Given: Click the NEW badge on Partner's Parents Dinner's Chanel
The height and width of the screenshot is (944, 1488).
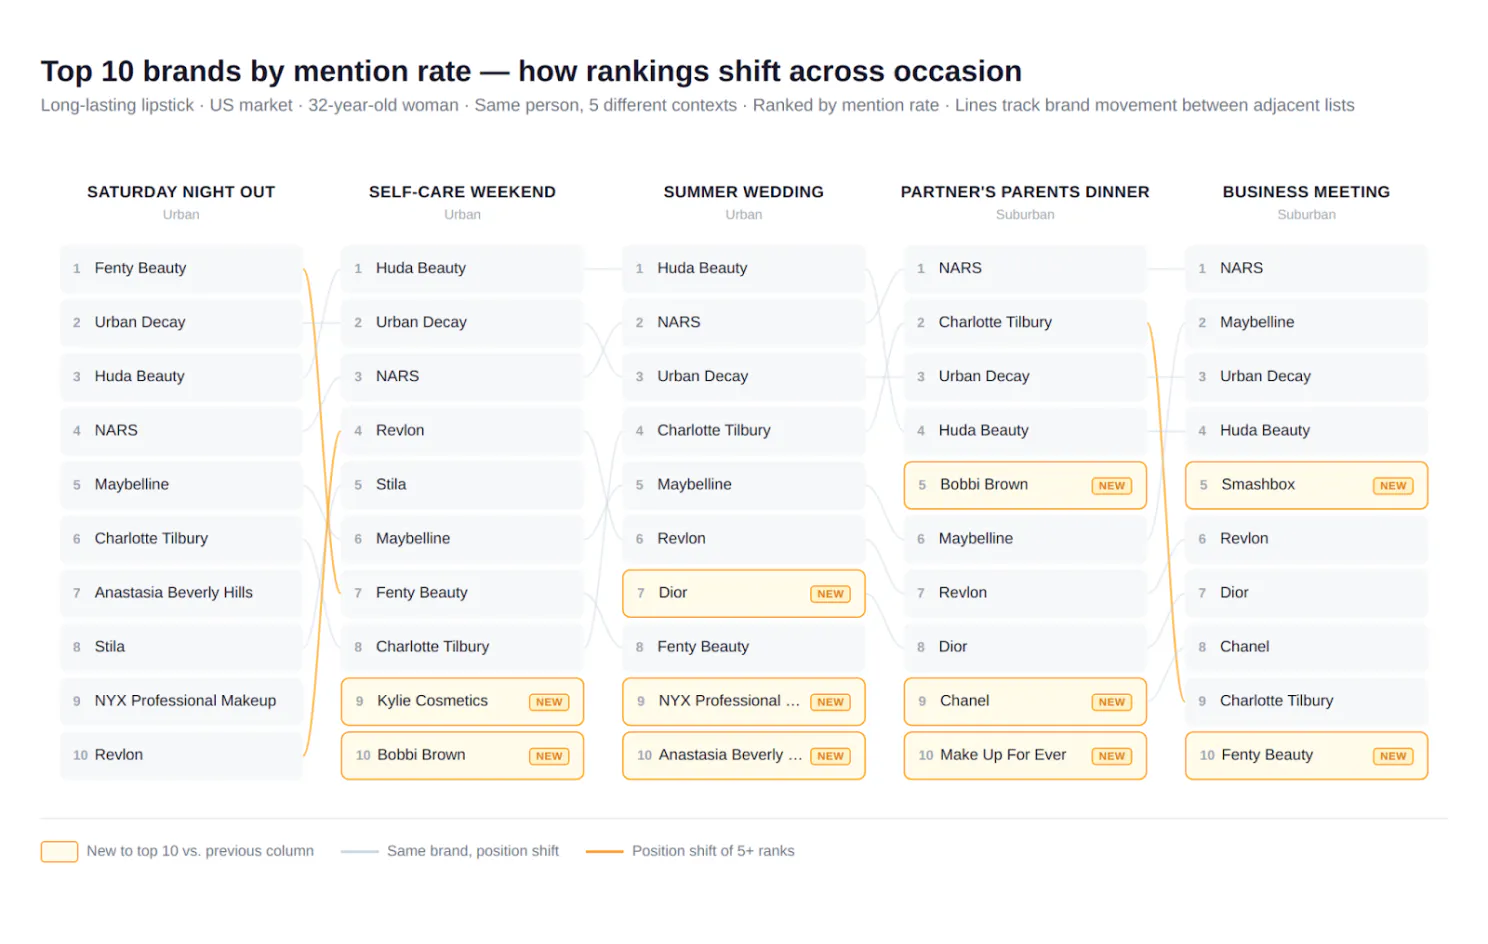Looking at the screenshot, I should point(1111,702).
